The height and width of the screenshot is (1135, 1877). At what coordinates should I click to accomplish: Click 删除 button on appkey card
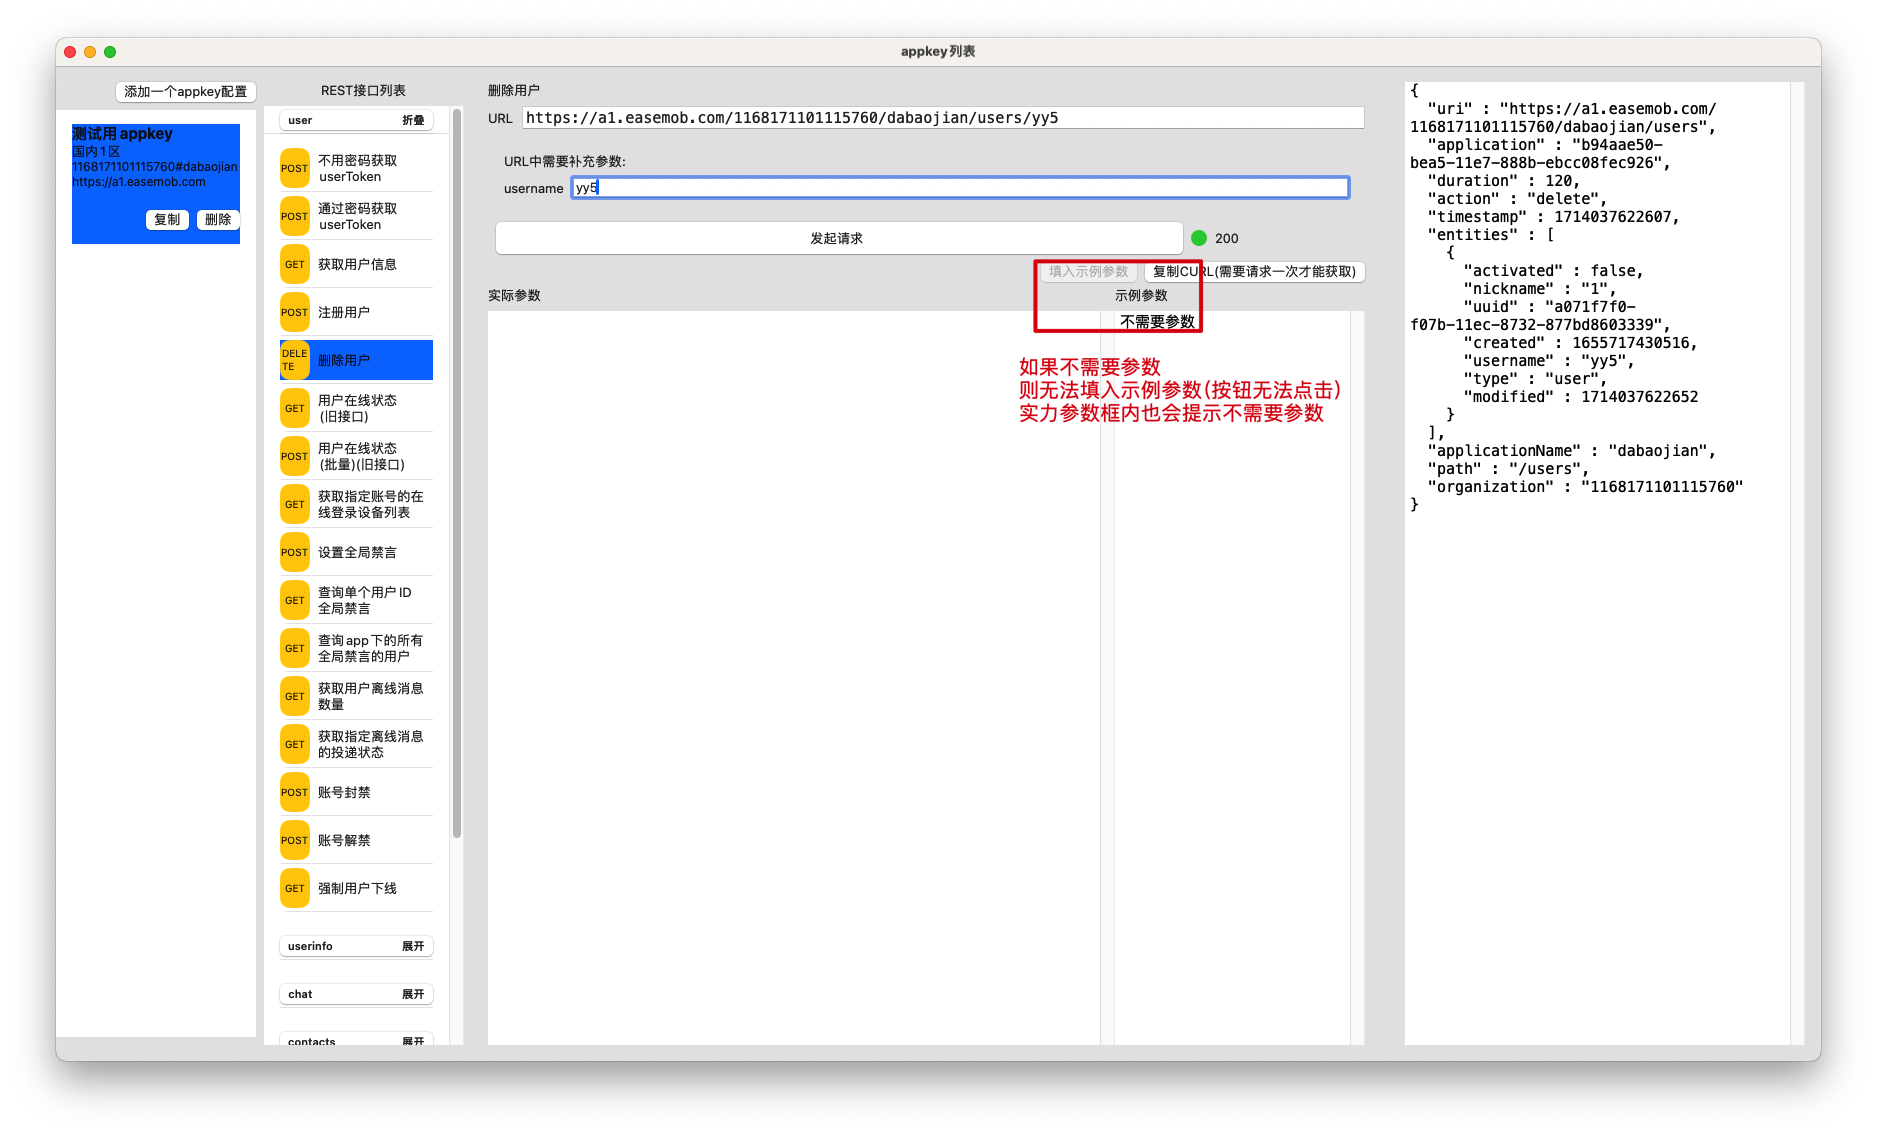click(x=218, y=219)
